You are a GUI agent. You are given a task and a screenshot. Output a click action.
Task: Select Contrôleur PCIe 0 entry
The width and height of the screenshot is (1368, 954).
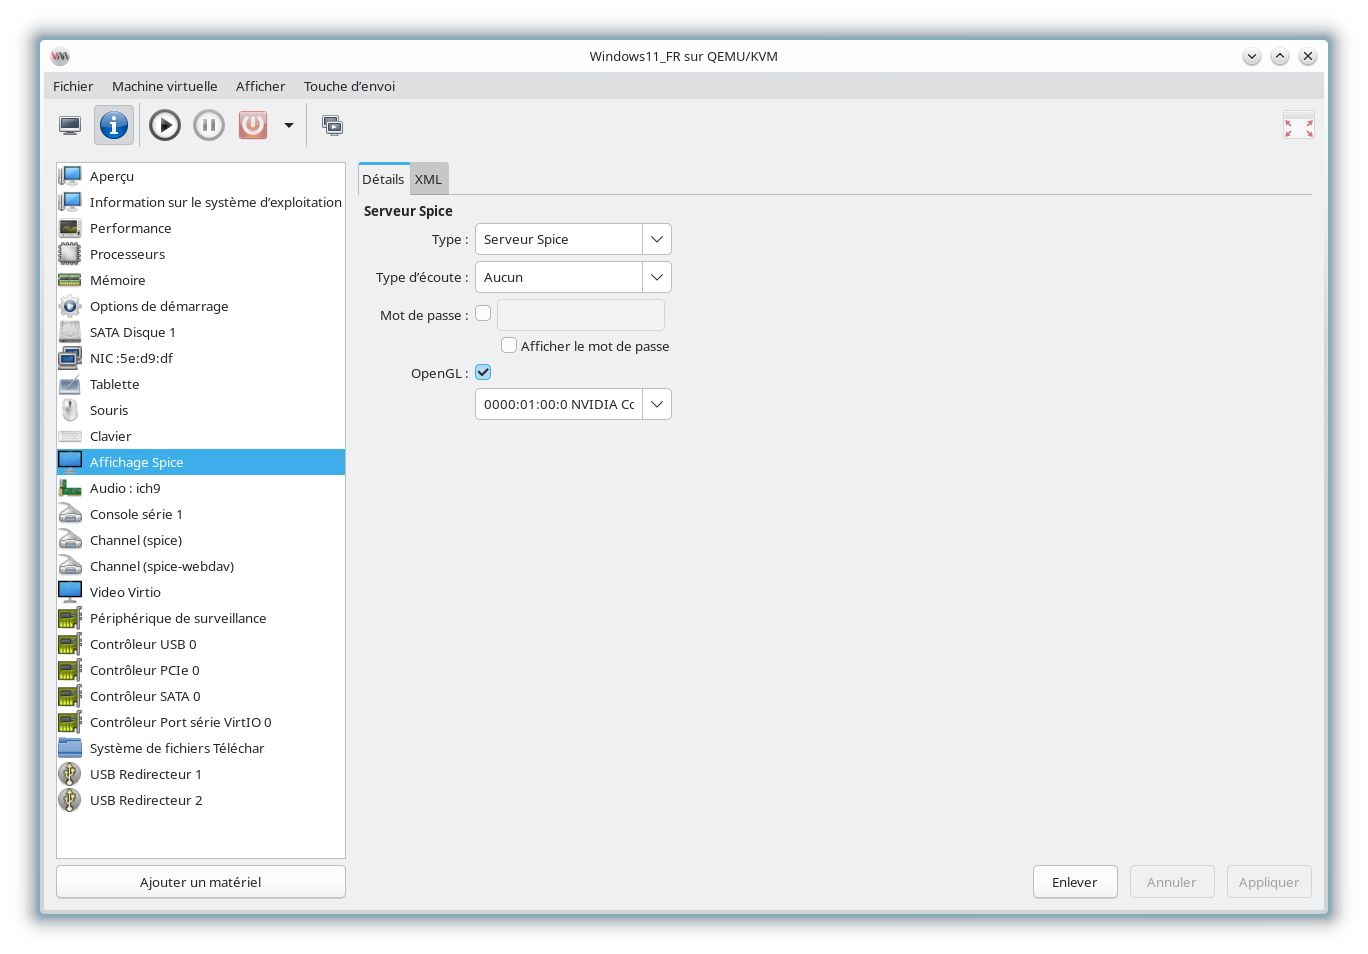click(x=201, y=670)
